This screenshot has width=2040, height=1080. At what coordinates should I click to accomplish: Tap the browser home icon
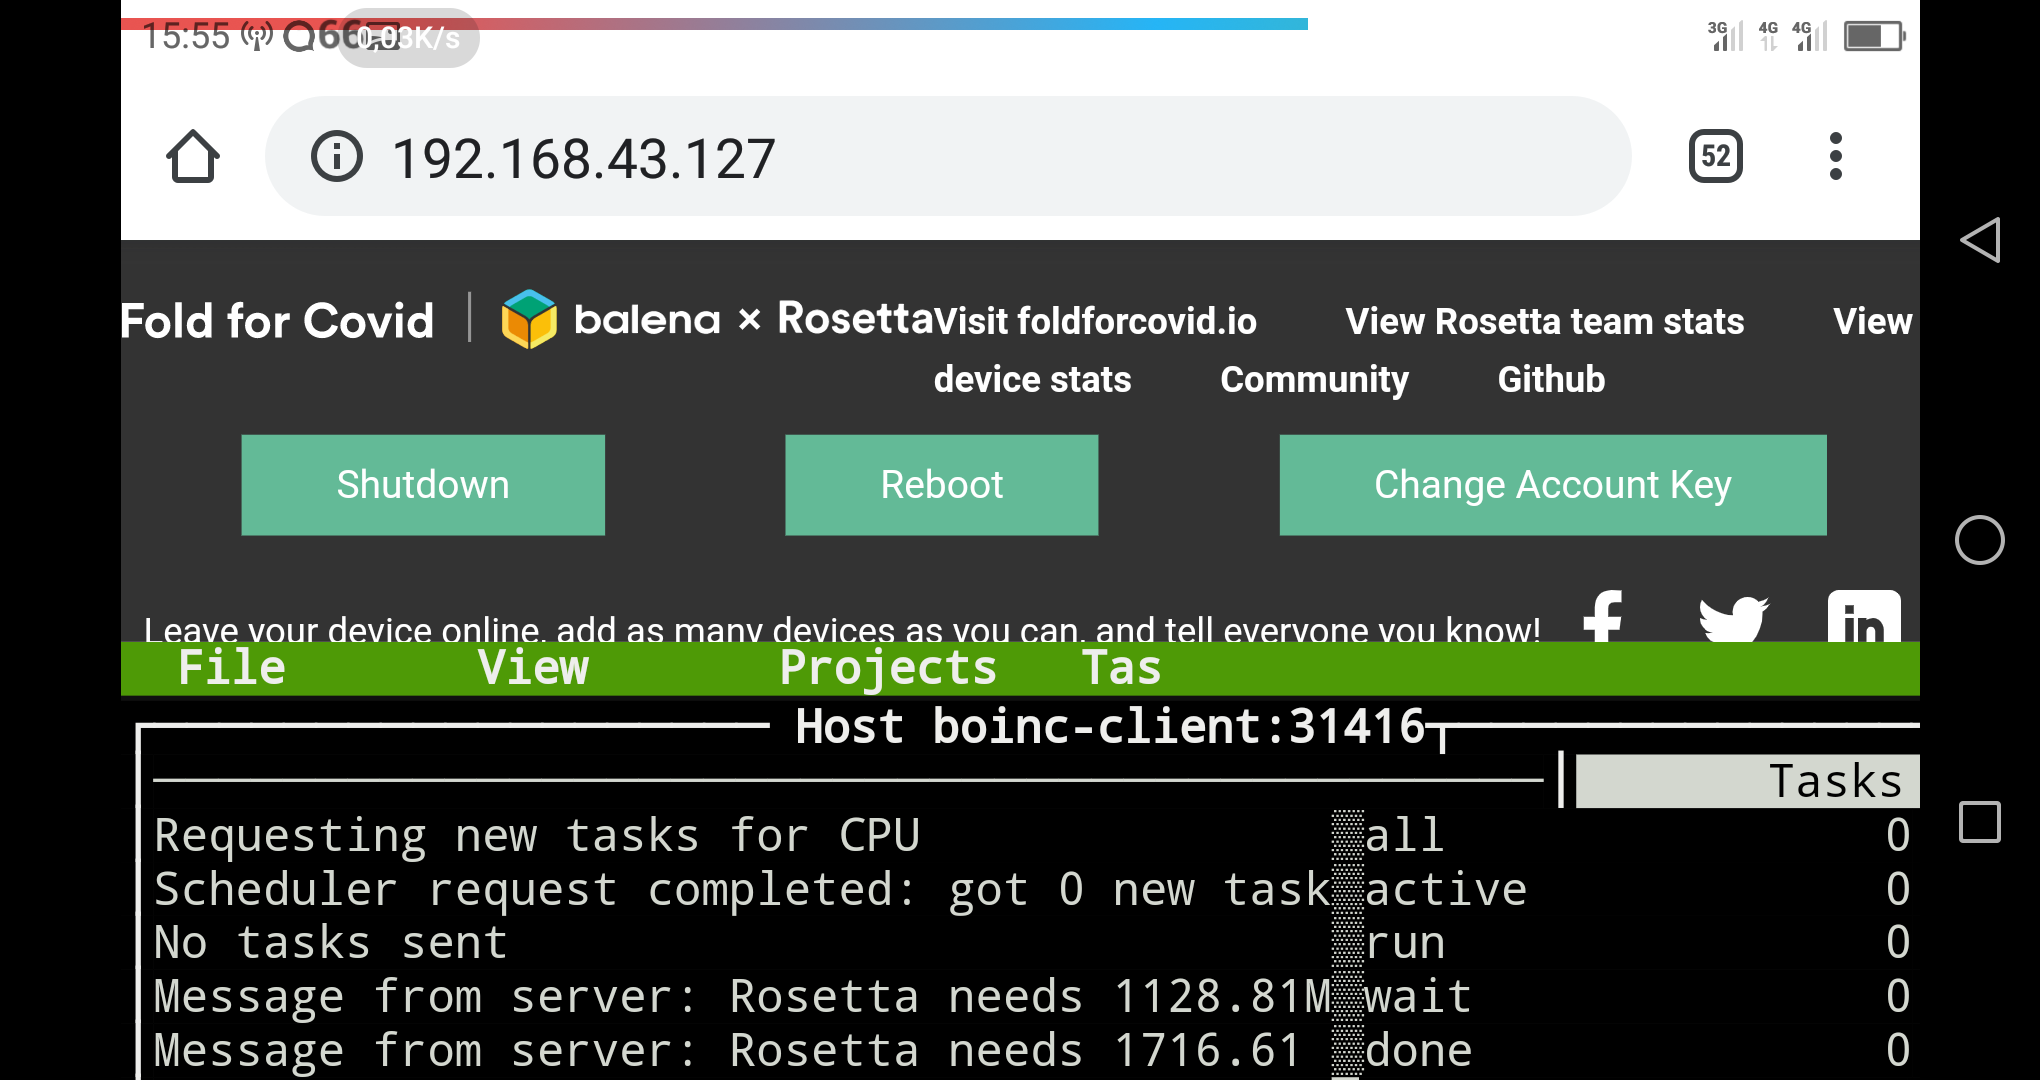click(x=193, y=157)
